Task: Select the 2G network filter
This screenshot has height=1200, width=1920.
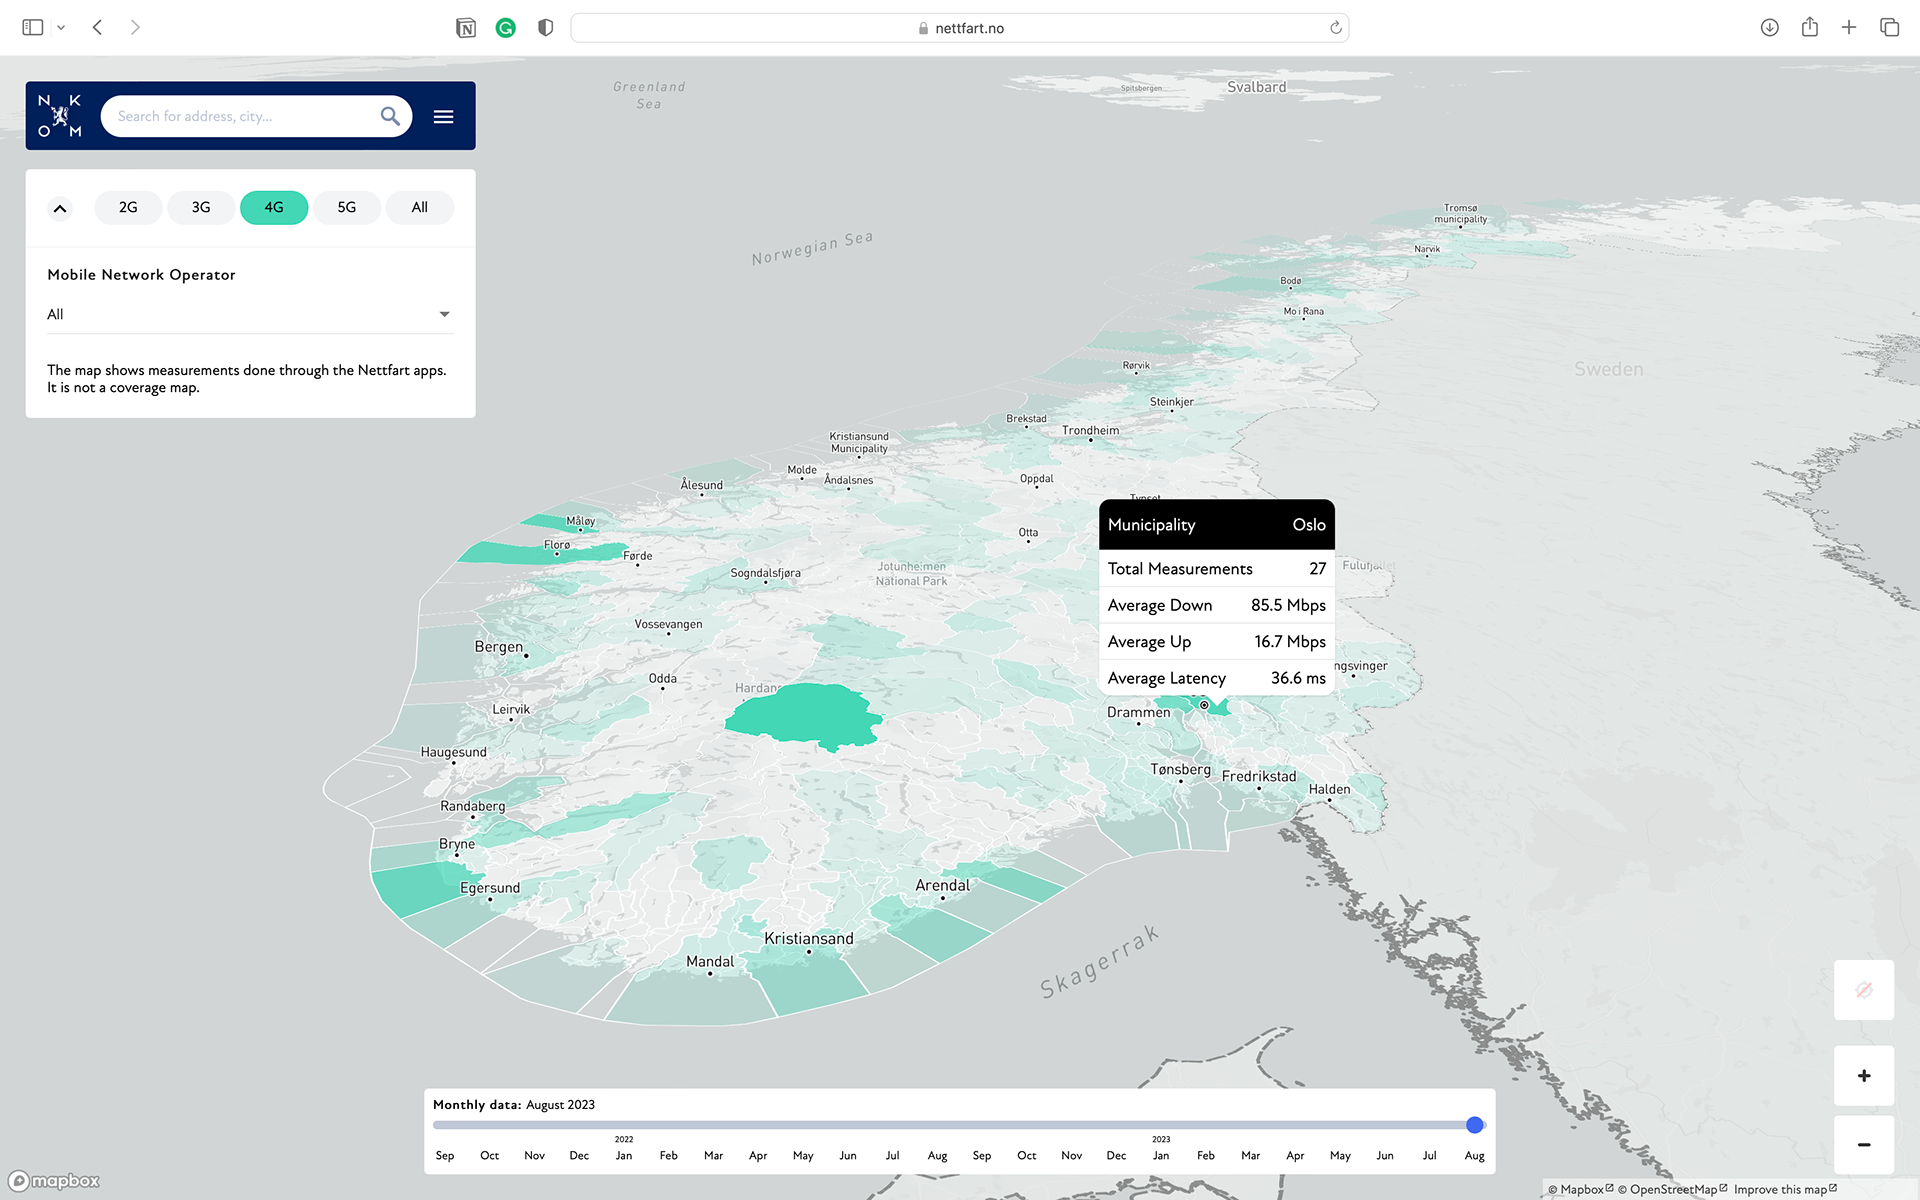Action: (128, 207)
